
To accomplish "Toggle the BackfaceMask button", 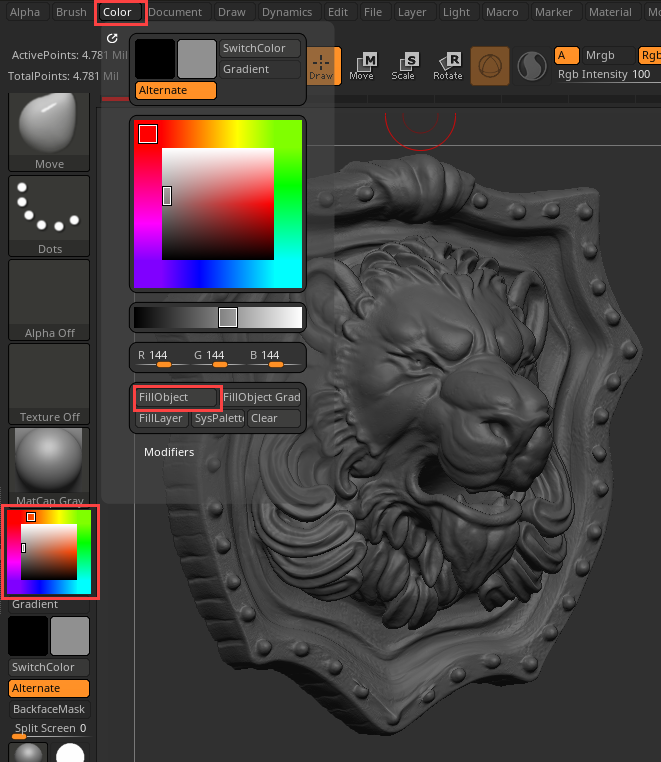I will (x=49, y=709).
